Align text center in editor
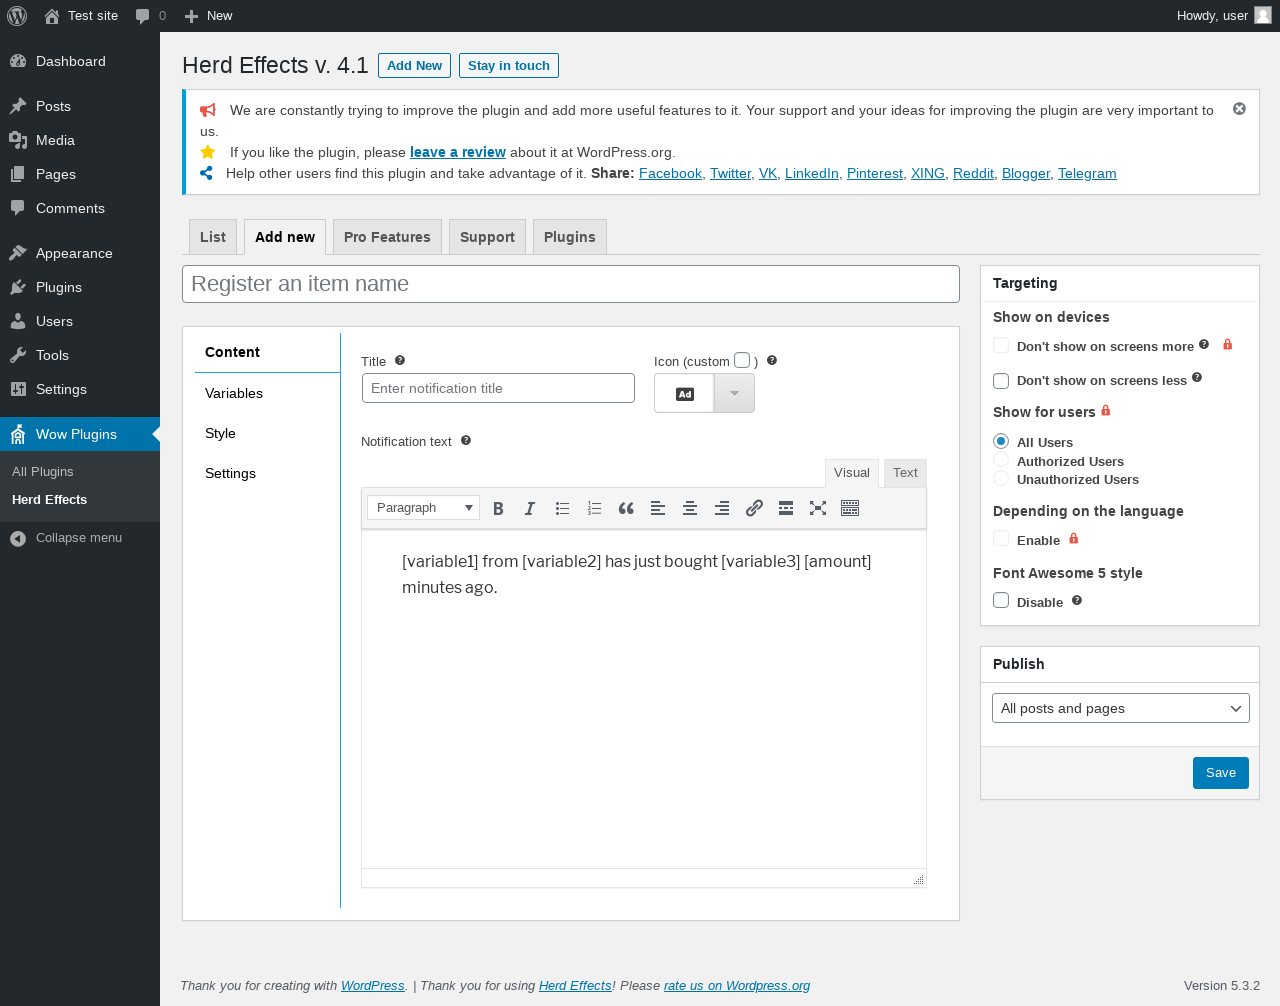The width and height of the screenshot is (1280, 1006). (690, 508)
